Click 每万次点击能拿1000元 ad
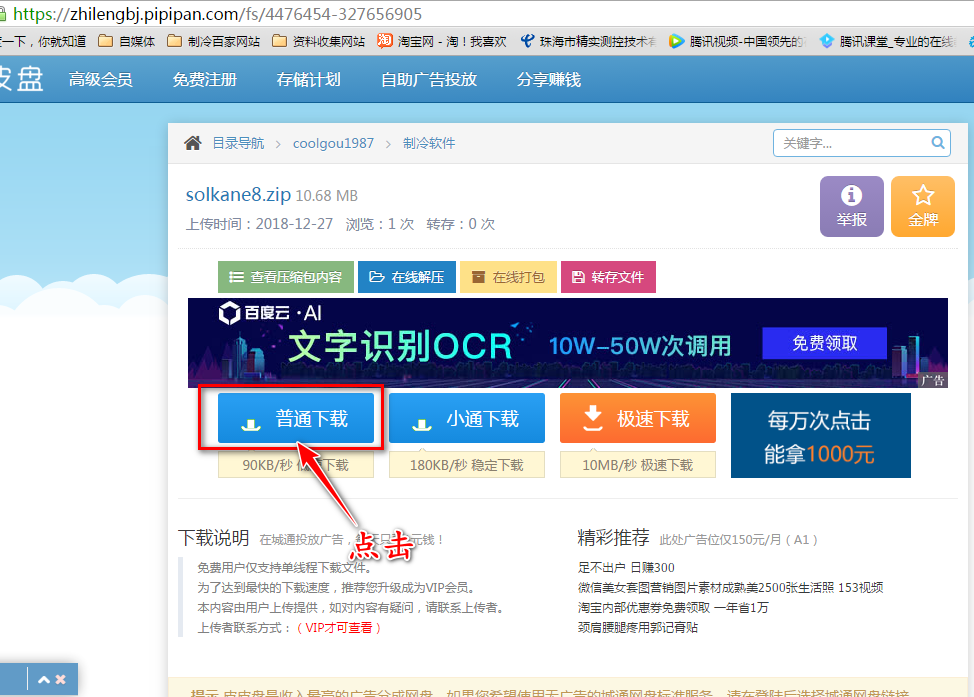Viewport: 974px width, 697px height. (x=821, y=435)
